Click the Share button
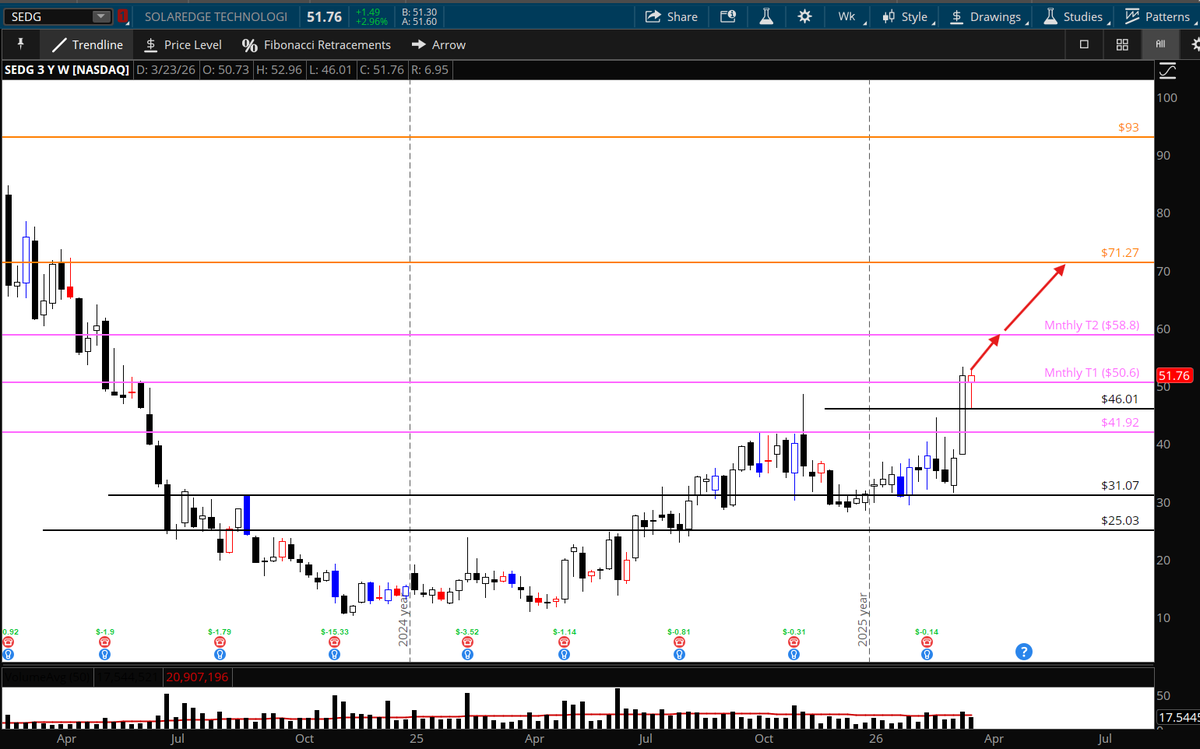The image size is (1200, 749). [x=672, y=17]
